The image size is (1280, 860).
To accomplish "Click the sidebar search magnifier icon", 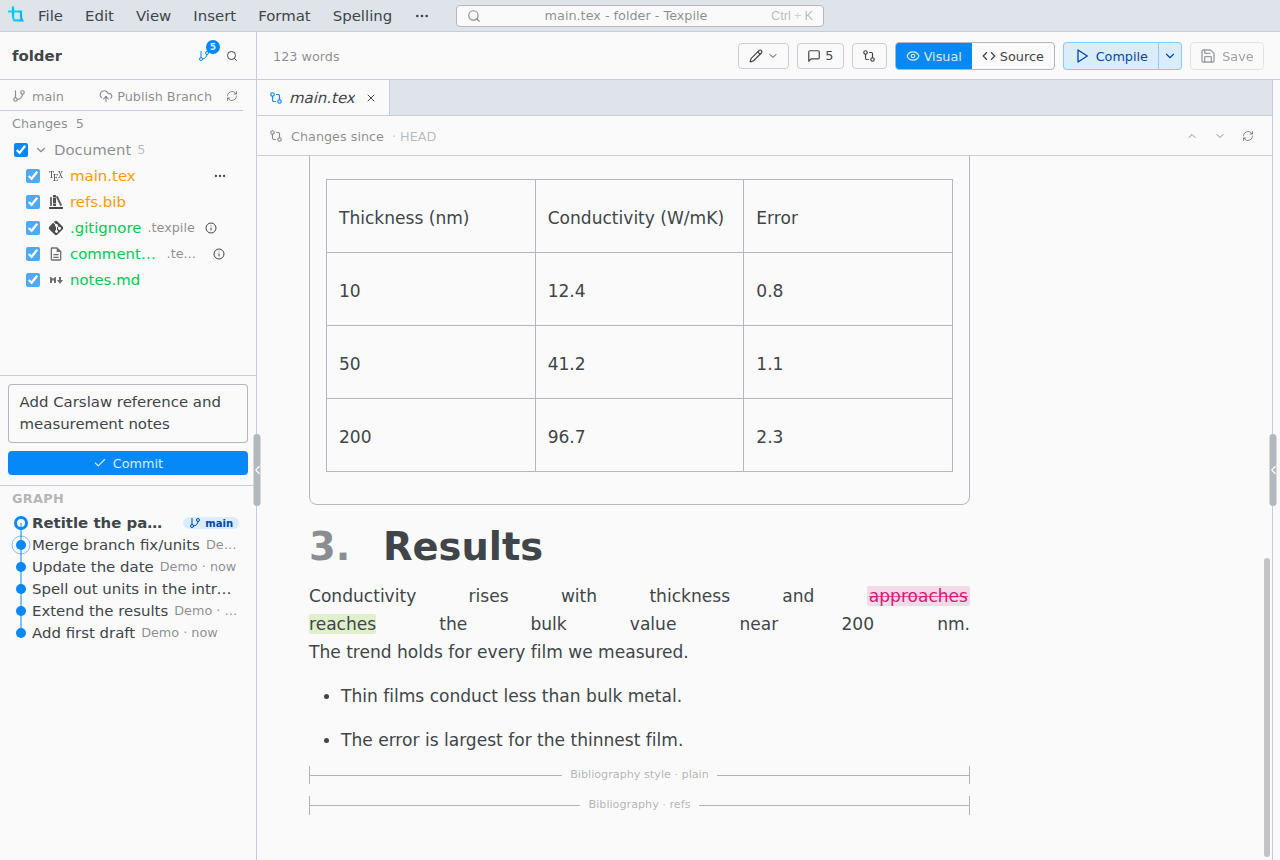I will coord(232,56).
